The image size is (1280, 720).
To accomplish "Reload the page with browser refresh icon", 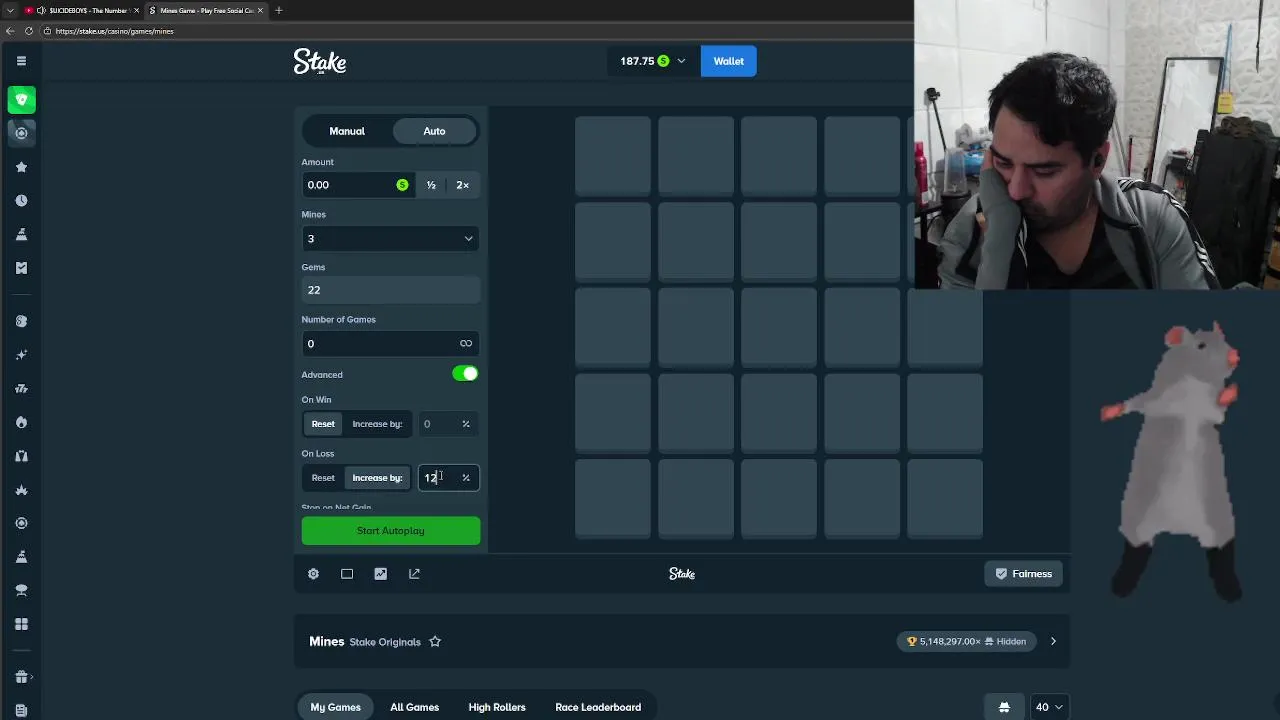I will pyautogui.click(x=29, y=31).
